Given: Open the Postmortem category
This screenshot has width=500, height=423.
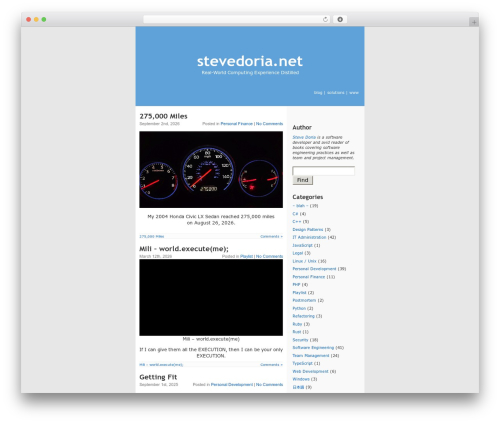Looking at the screenshot, I should click(x=304, y=300).
